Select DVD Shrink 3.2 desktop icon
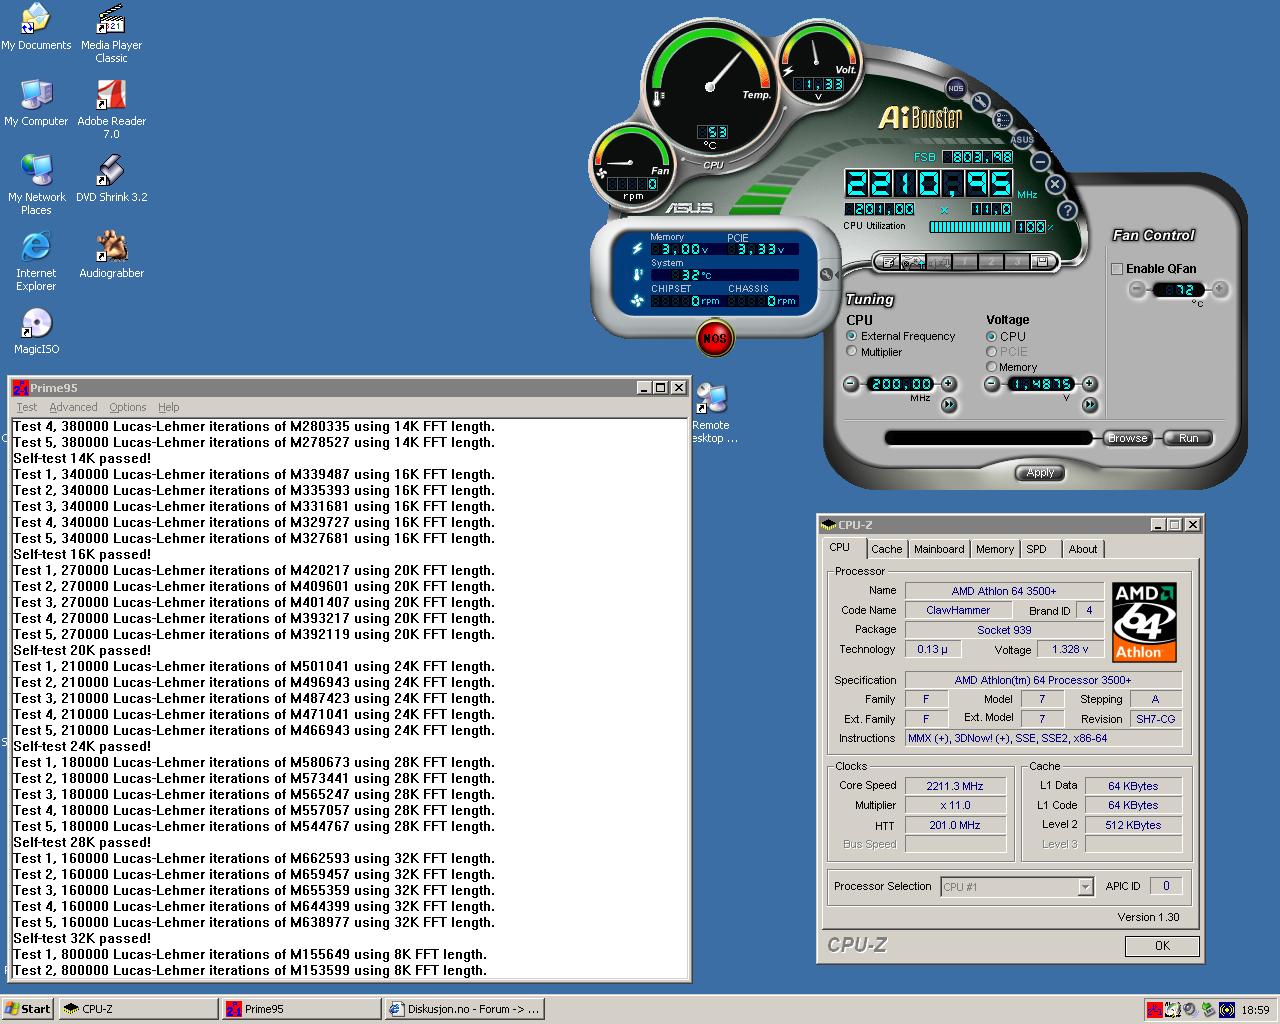 tap(111, 179)
